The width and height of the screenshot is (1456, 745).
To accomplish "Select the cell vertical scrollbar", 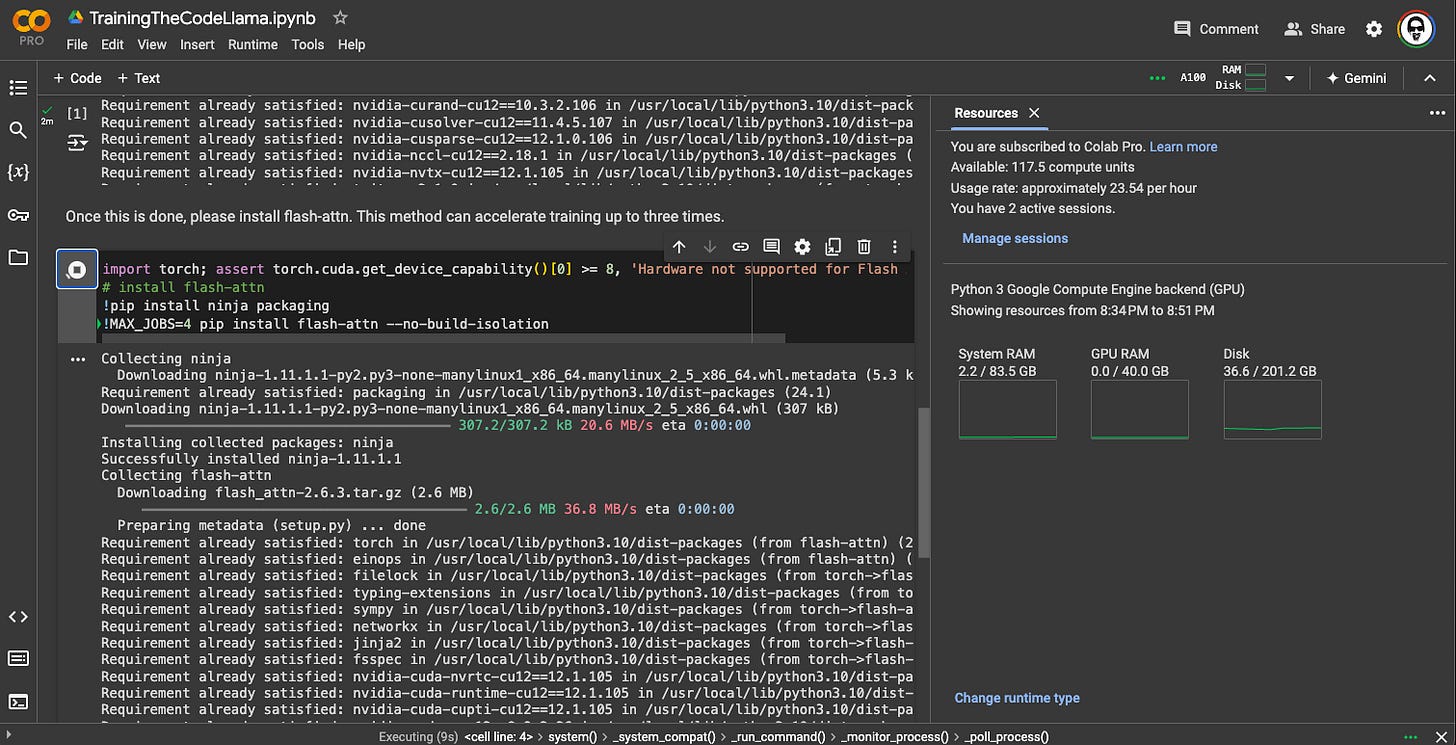I will pos(924,483).
